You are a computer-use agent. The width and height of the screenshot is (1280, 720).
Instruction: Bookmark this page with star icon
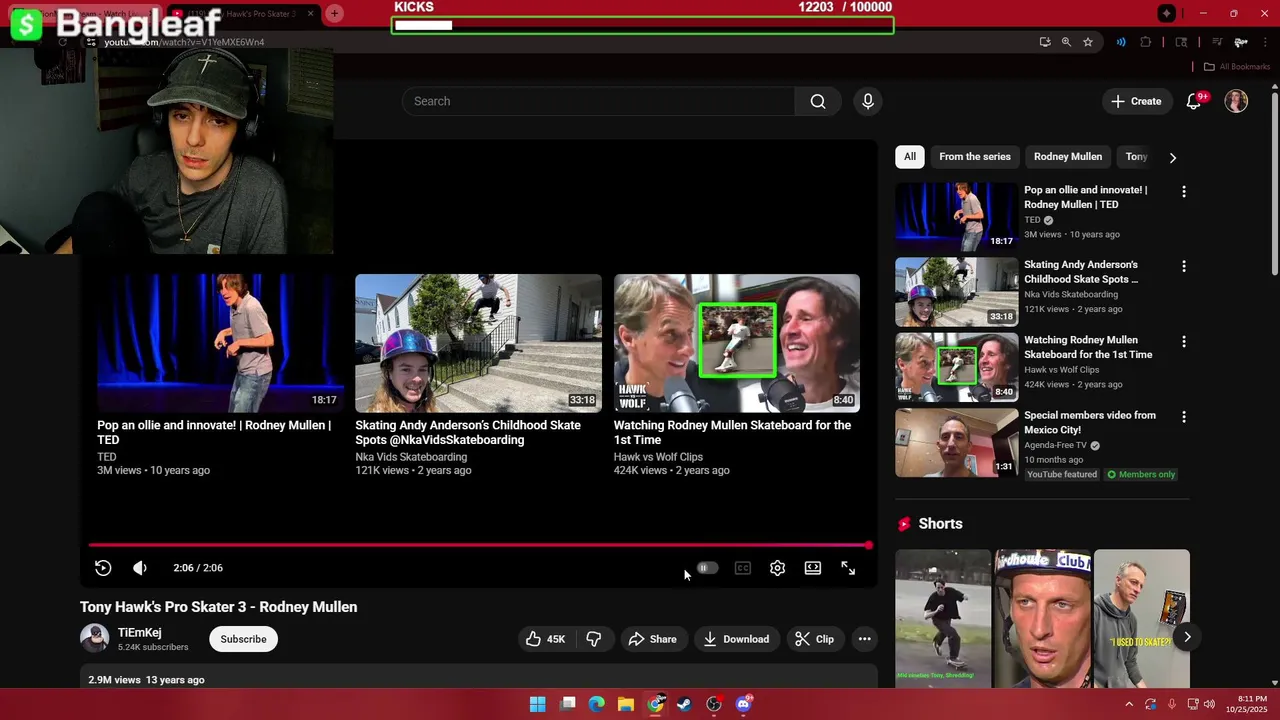point(1088,42)
